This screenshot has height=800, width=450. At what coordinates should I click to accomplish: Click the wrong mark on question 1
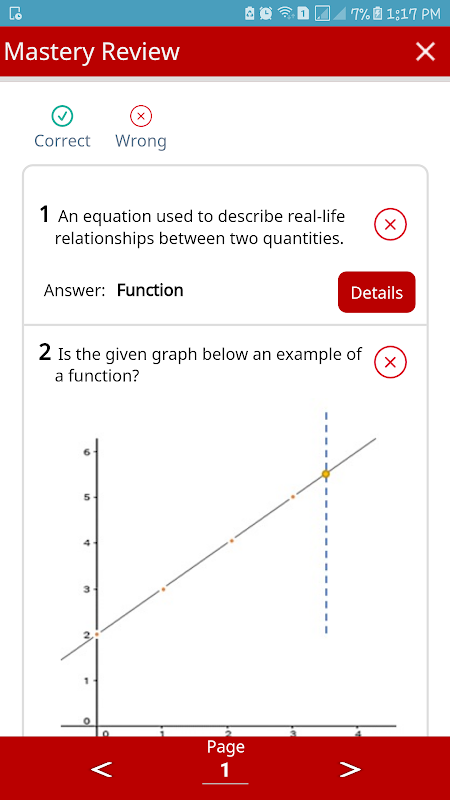click(390, 224)
